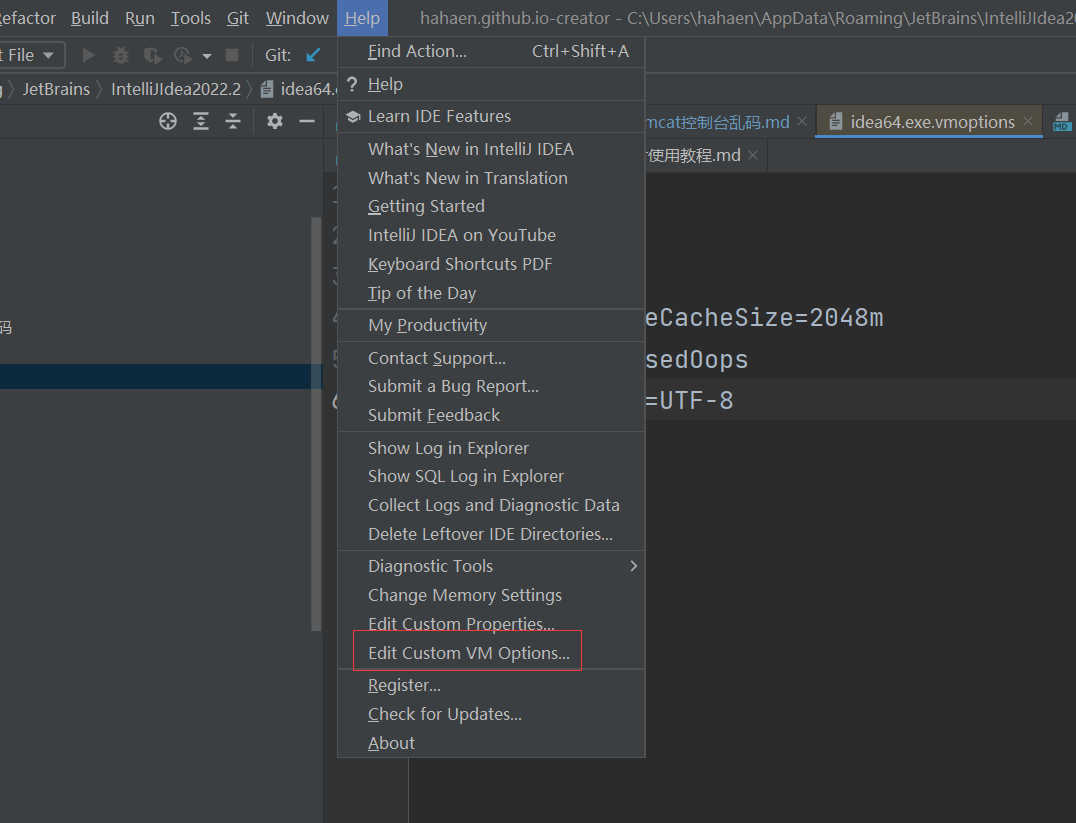Click the Stop square icon
Image resolution: width=1076 pixels, height=823 pixels.
coord(232,55)
